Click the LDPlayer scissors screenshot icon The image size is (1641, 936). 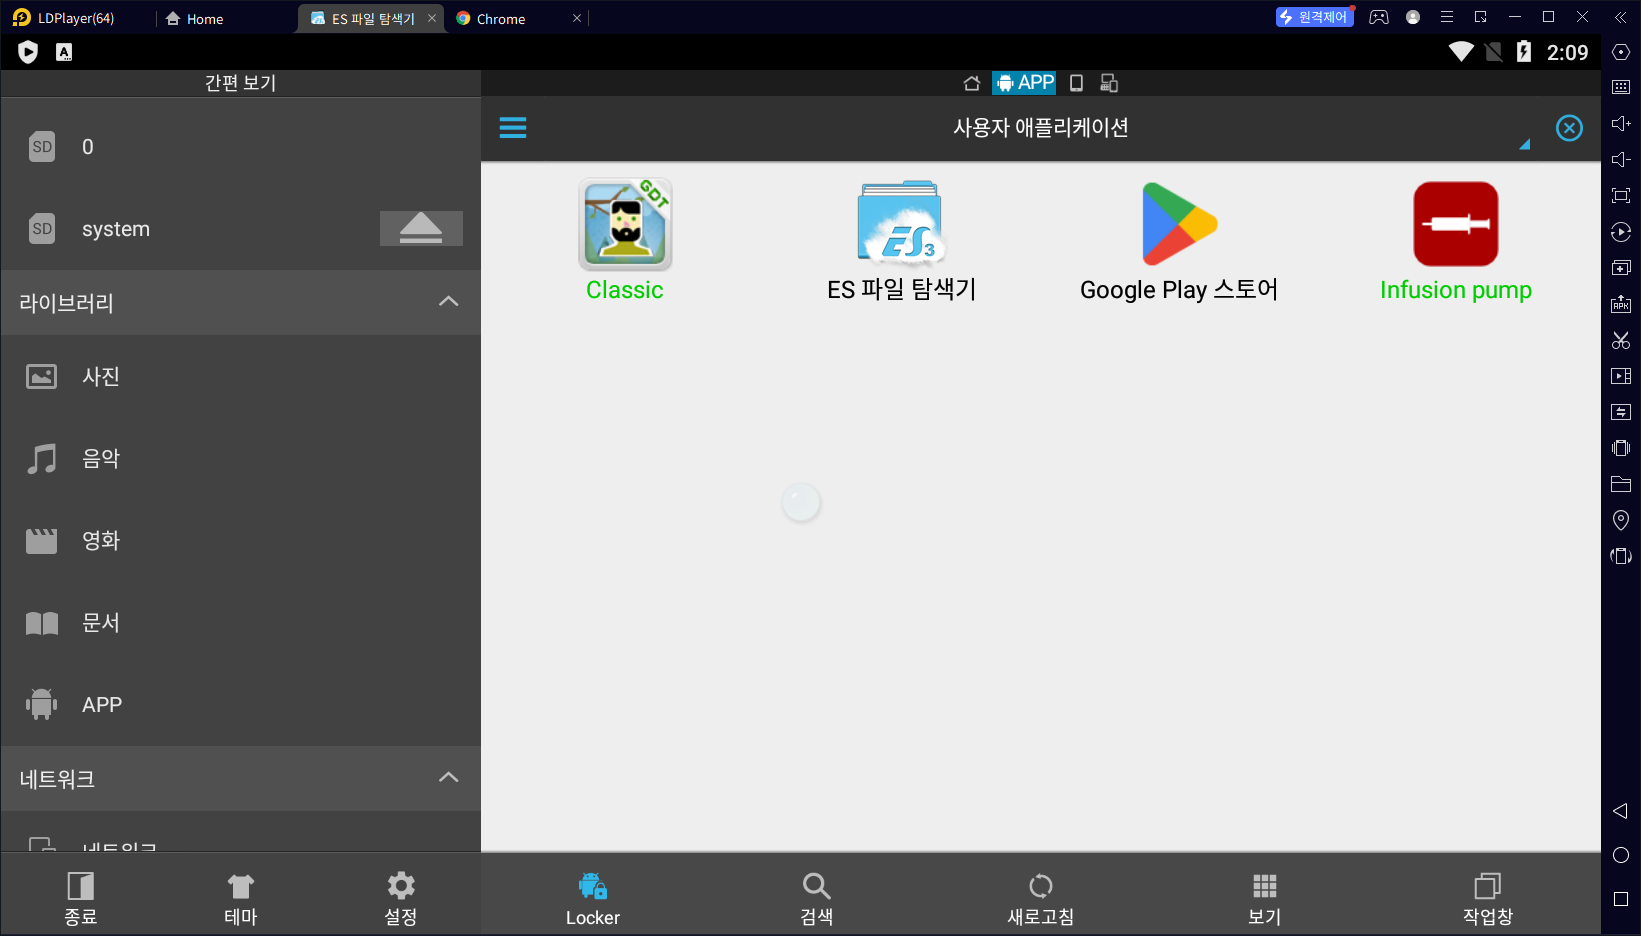click(1621, 340)
